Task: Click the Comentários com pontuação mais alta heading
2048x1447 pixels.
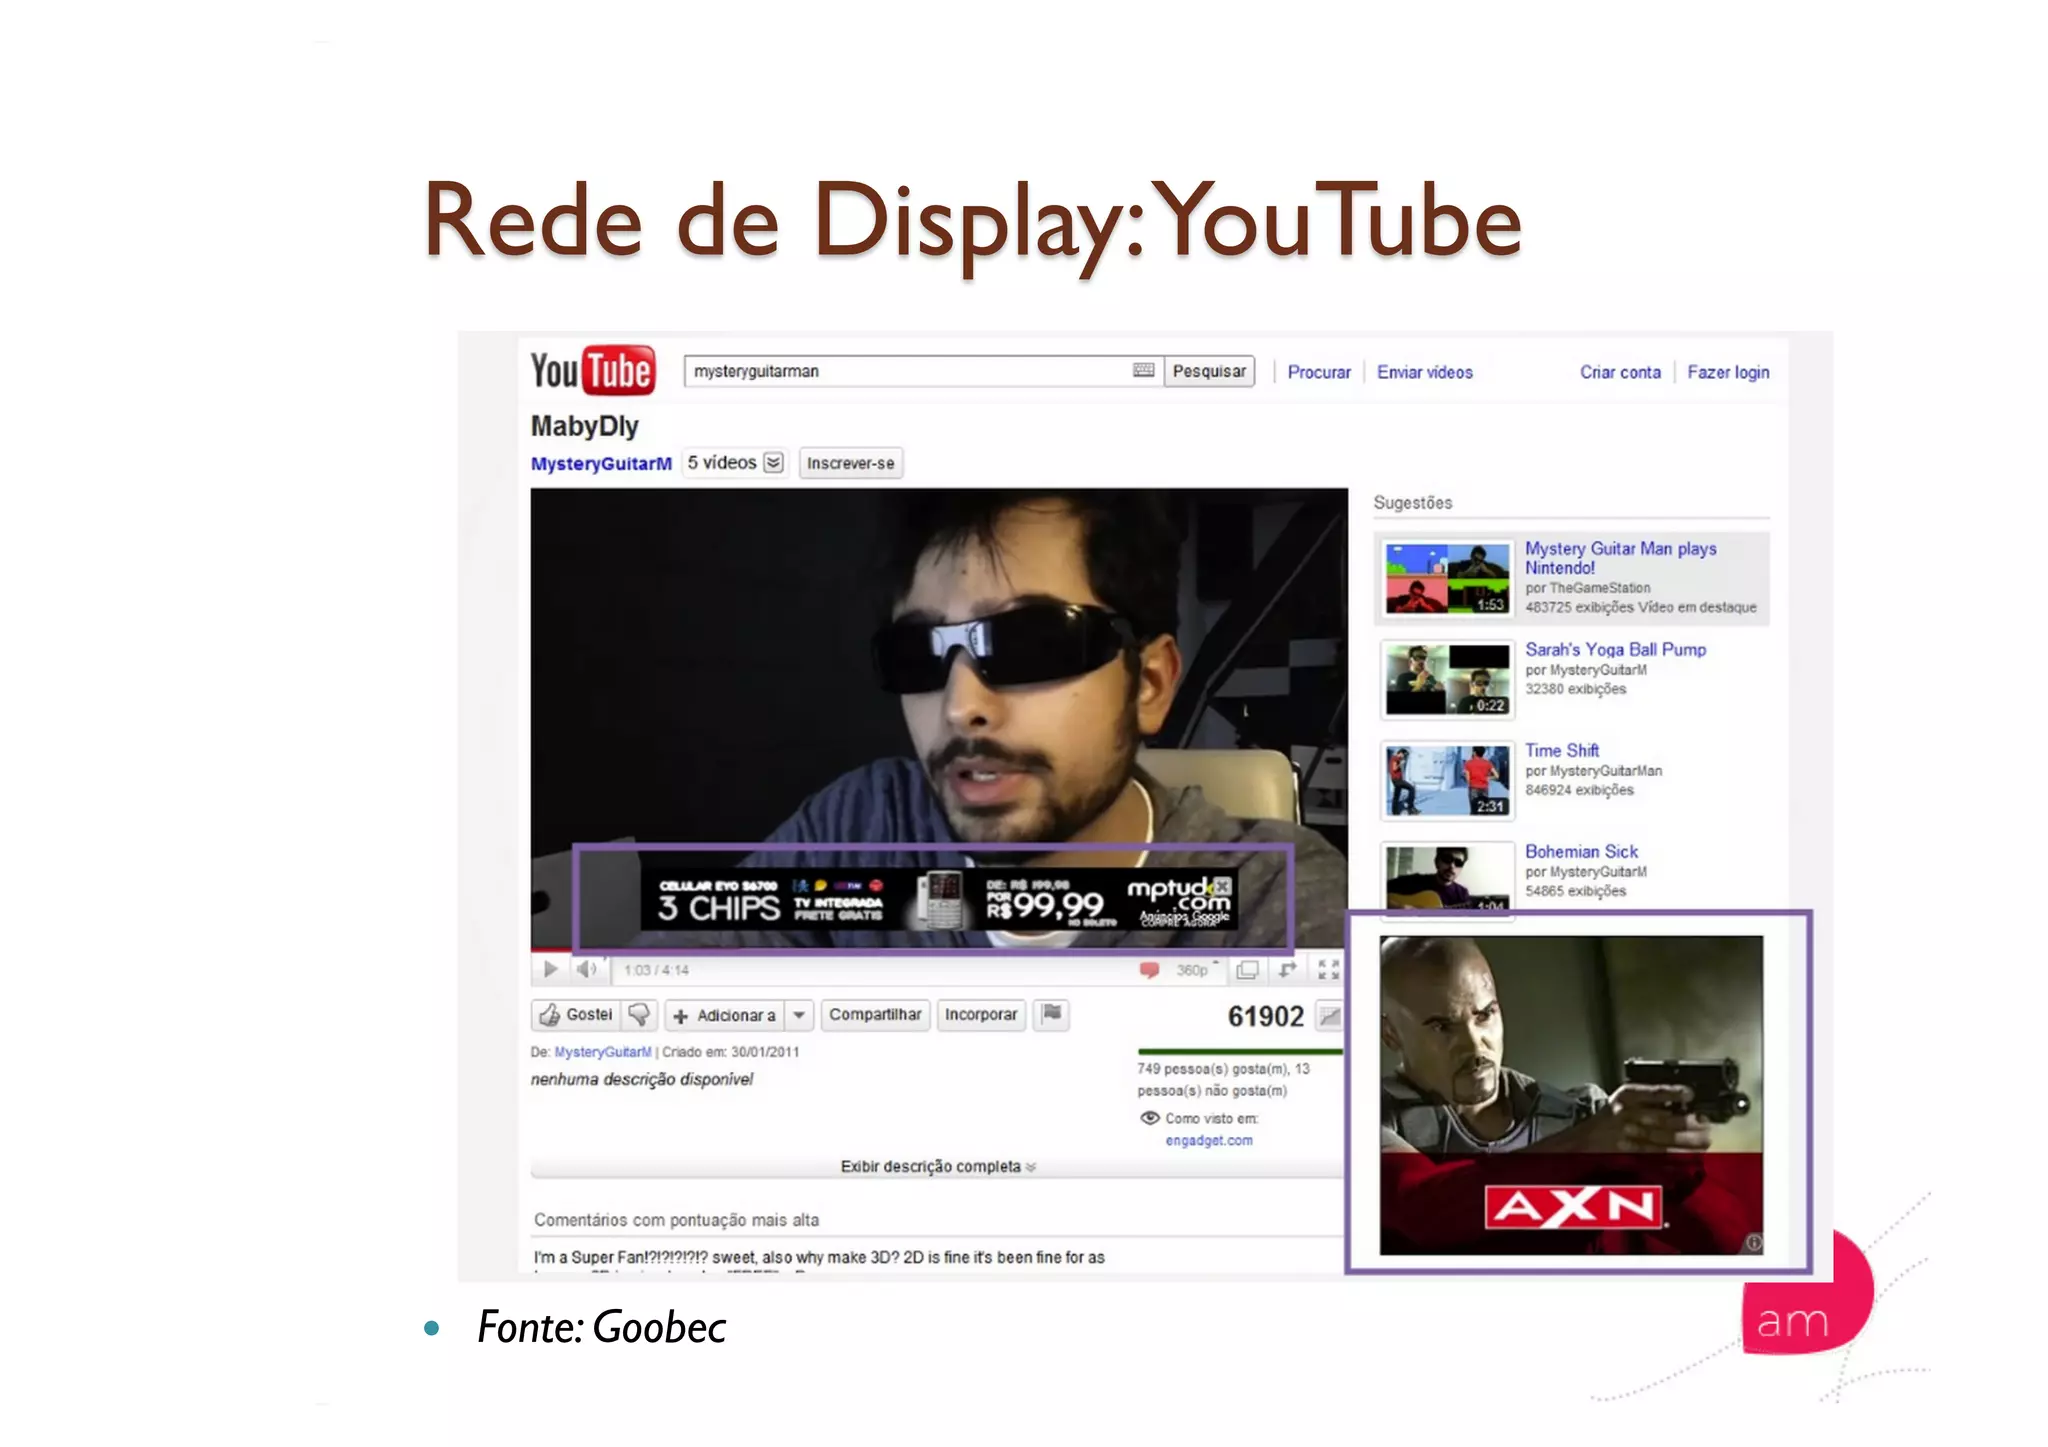Action: [x=676, y=1220]
